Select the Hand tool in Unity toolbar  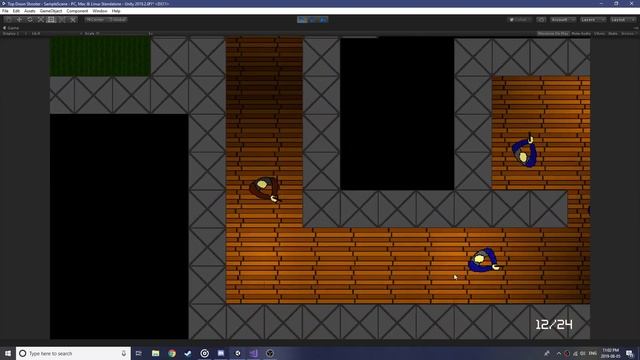pyautogui.click(x=9, y=20)
